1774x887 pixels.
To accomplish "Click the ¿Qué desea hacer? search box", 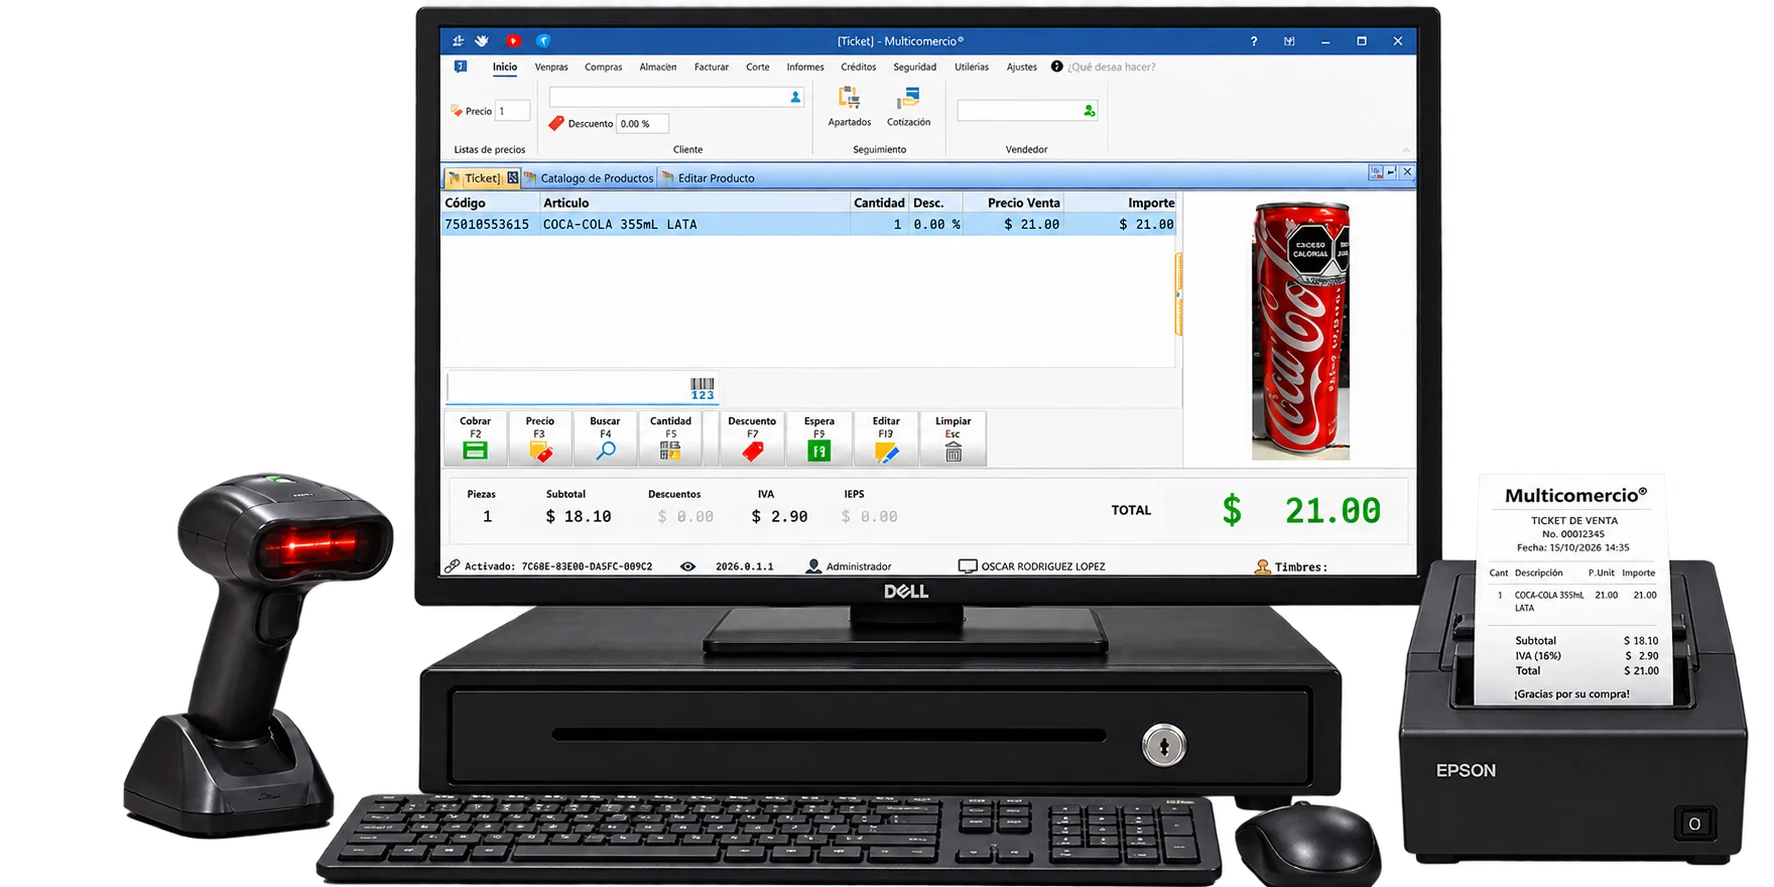I will (x=1111, y=67).
